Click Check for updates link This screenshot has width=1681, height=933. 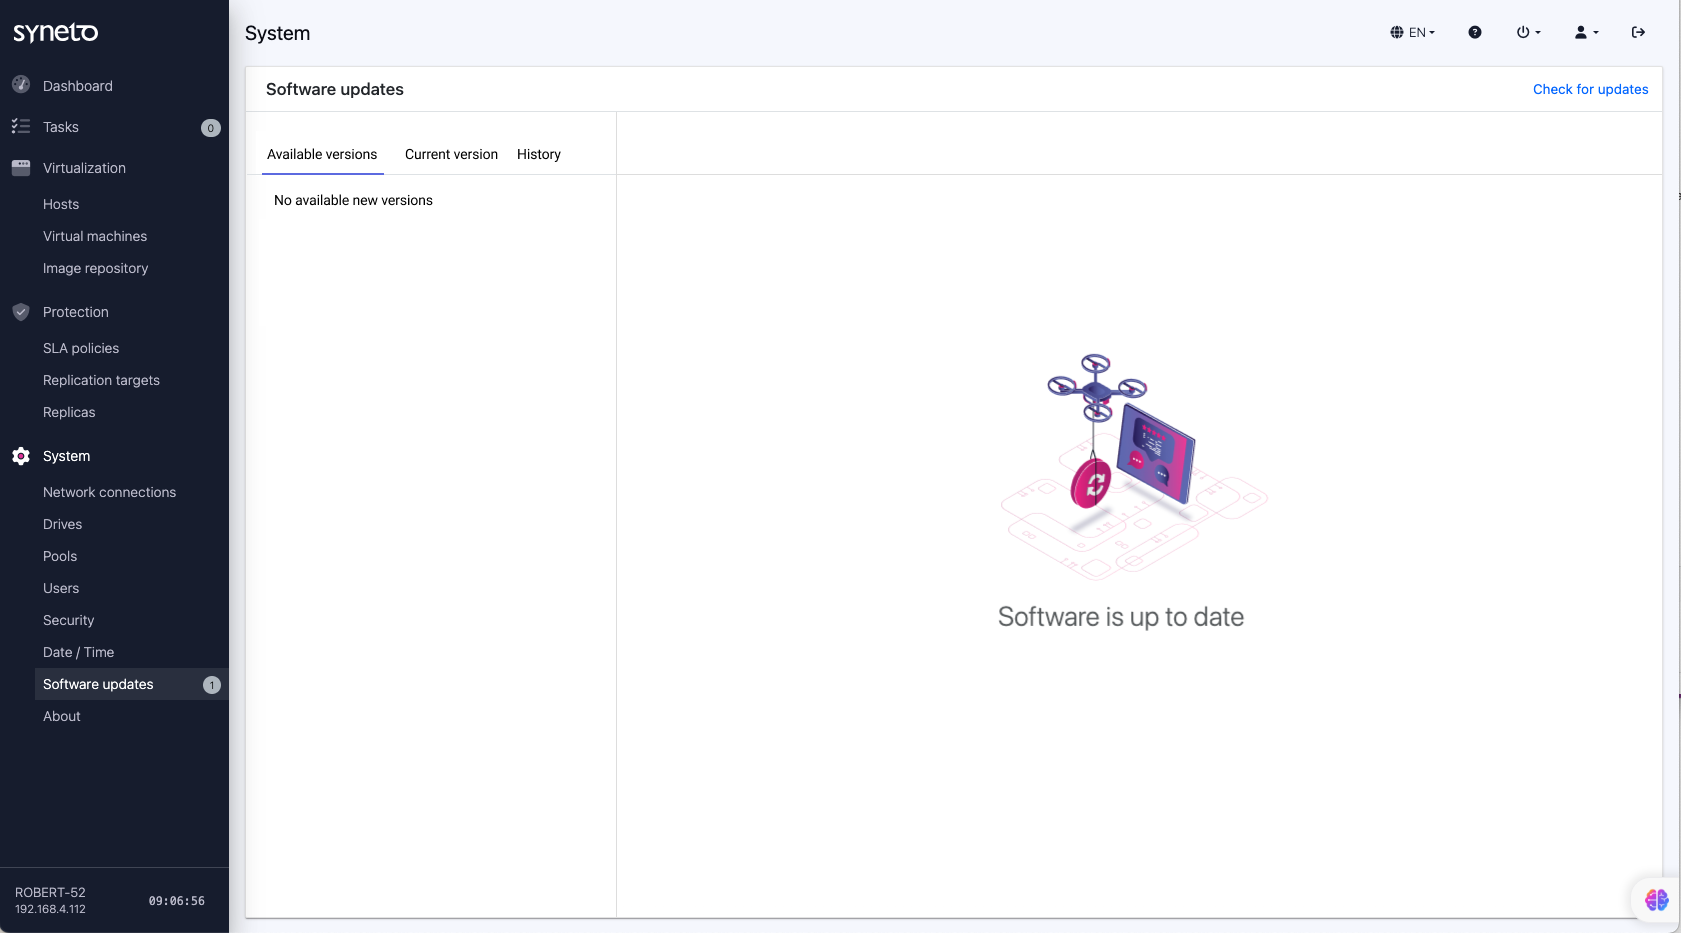pyautogui.click(x=1590, y=89)
